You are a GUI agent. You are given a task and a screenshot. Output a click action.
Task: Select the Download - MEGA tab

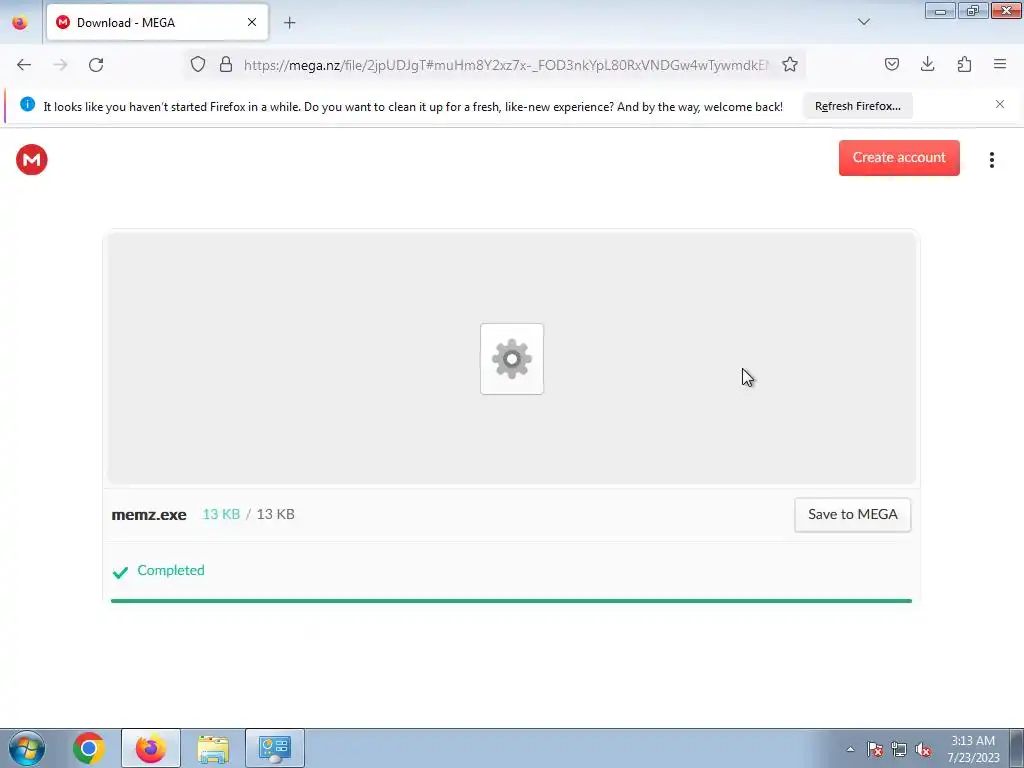click(157, 22)
